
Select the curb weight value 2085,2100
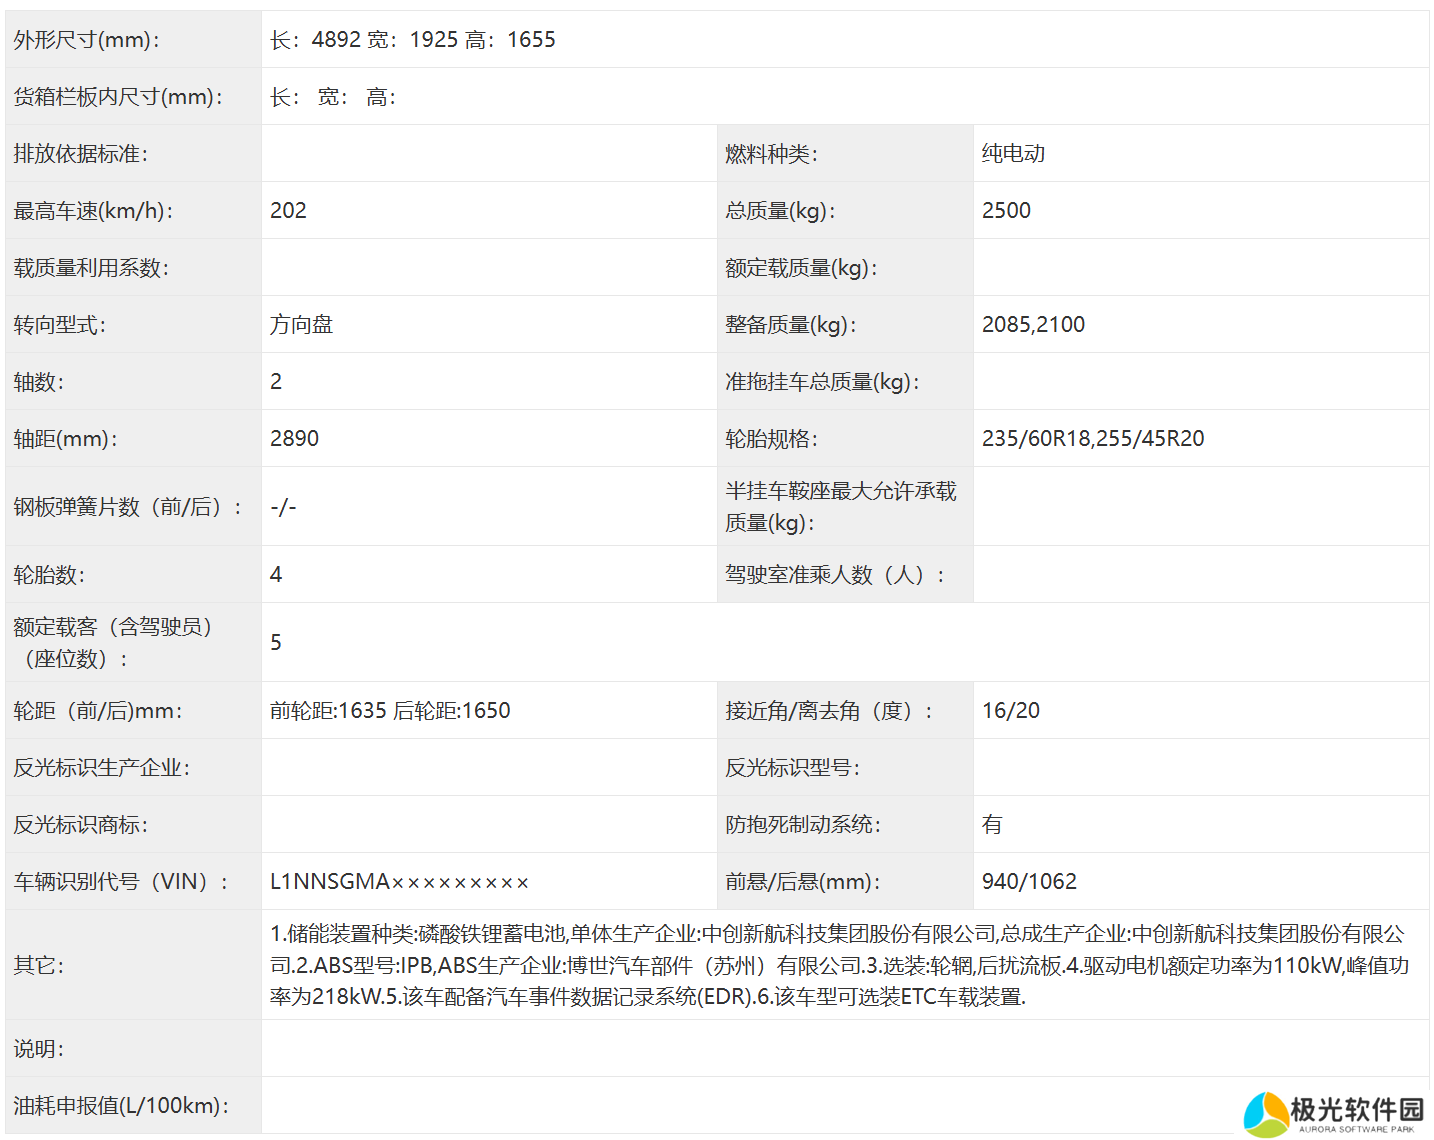tap(1033, 325)
